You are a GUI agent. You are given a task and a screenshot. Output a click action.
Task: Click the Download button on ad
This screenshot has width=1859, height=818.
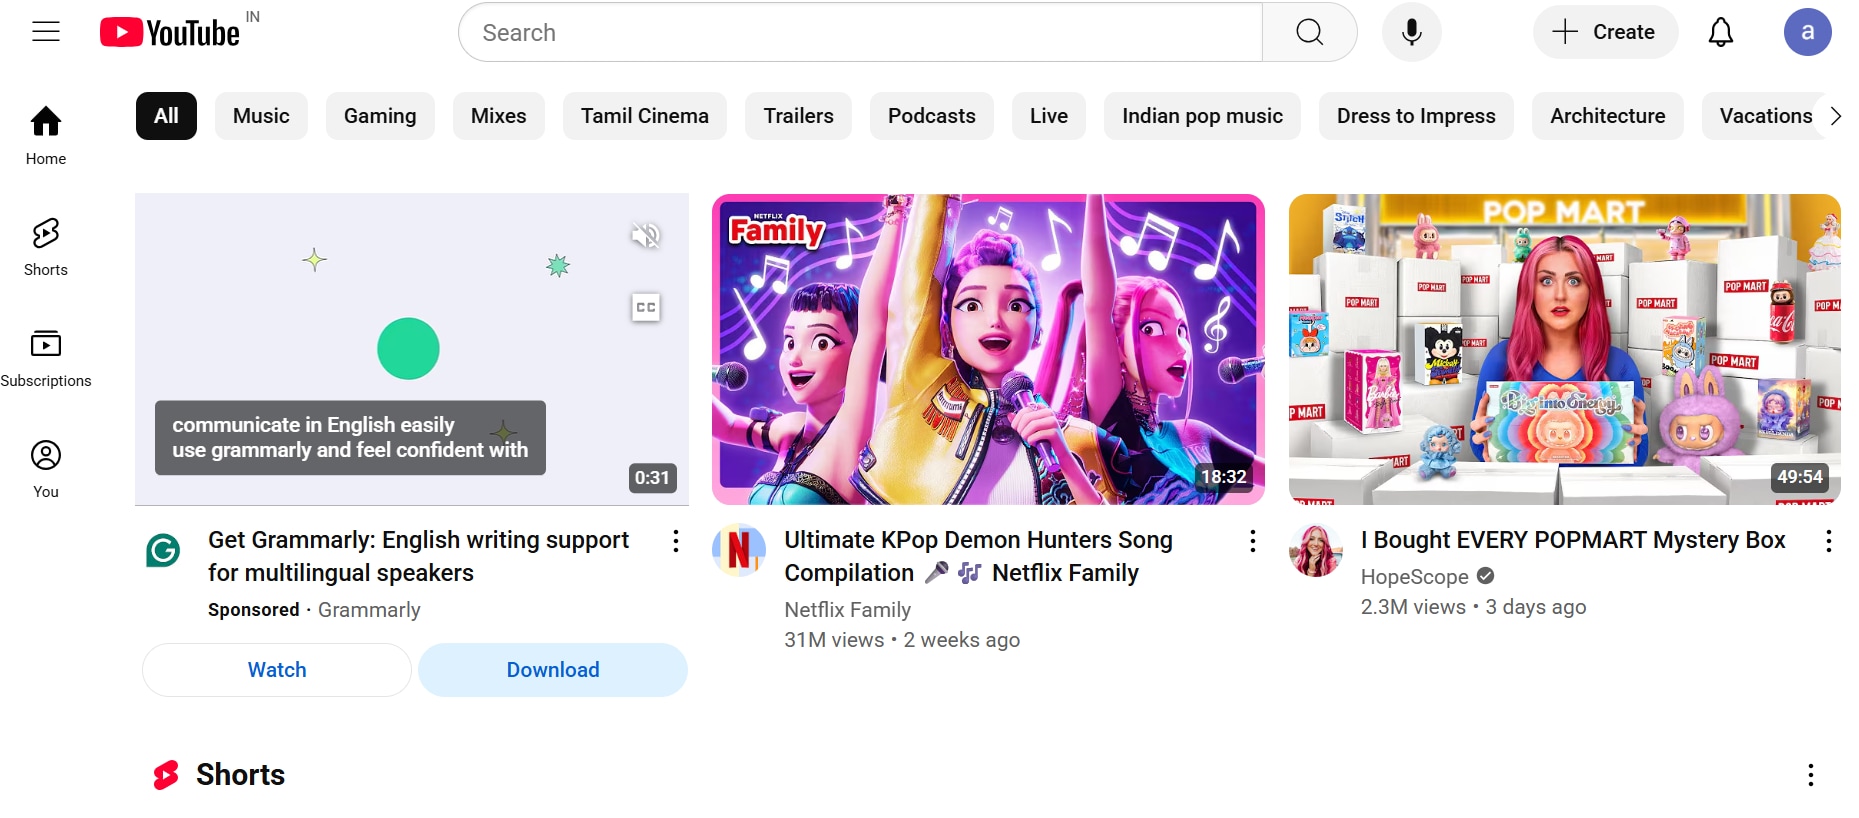[553, 670]
